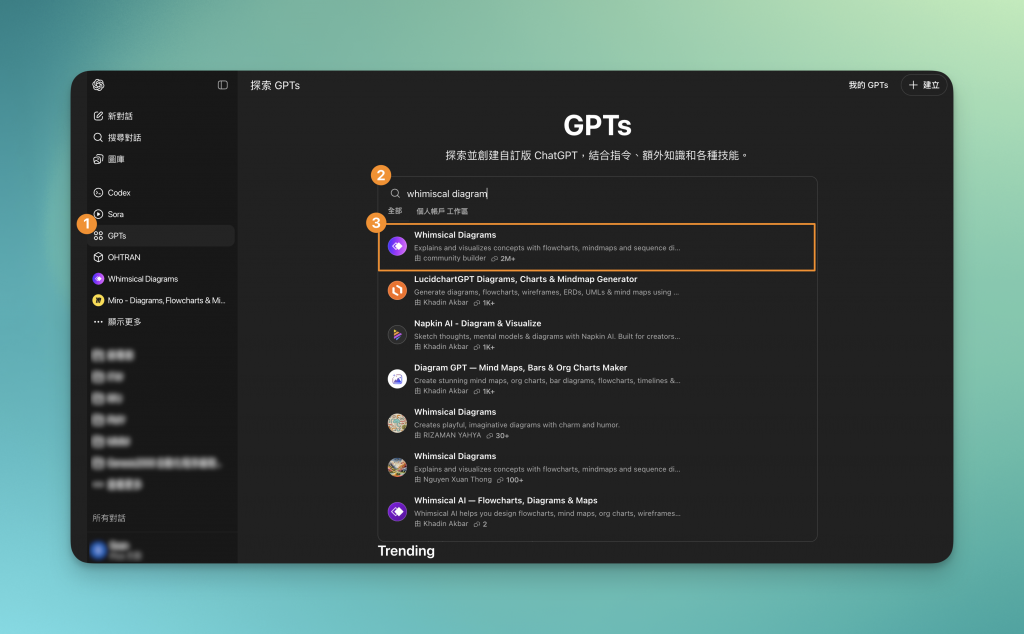This screenshot has width=1024, height=634.
Task: Open 我的 GPTs
Action: pos(868,85)
